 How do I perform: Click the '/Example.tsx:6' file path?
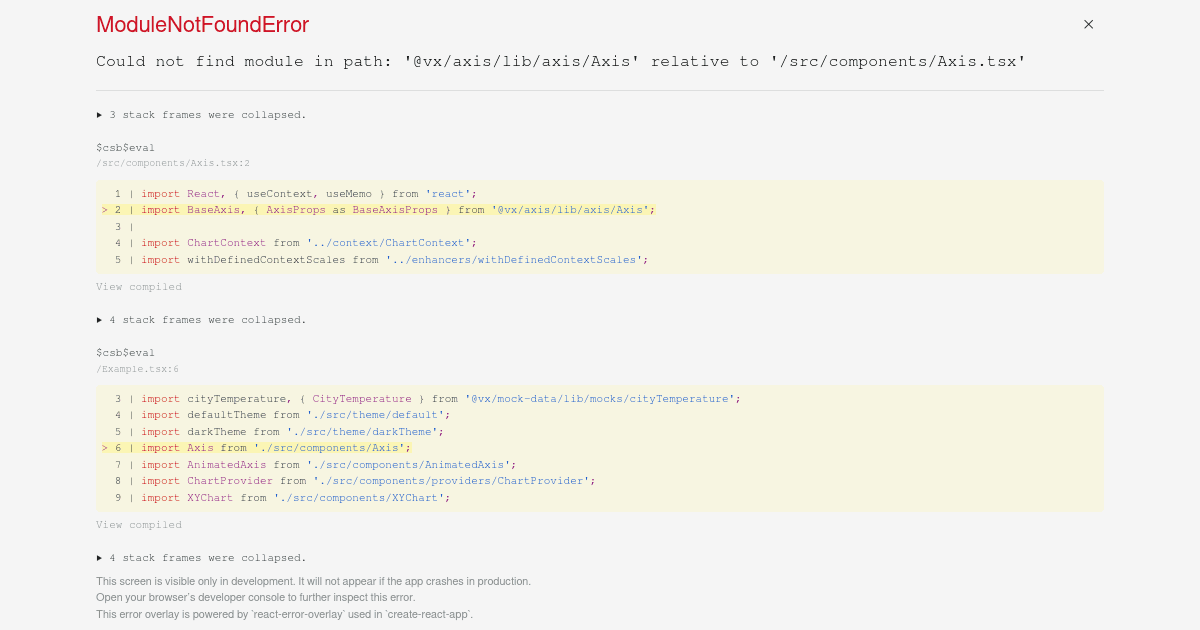click(x=137, y=368)
